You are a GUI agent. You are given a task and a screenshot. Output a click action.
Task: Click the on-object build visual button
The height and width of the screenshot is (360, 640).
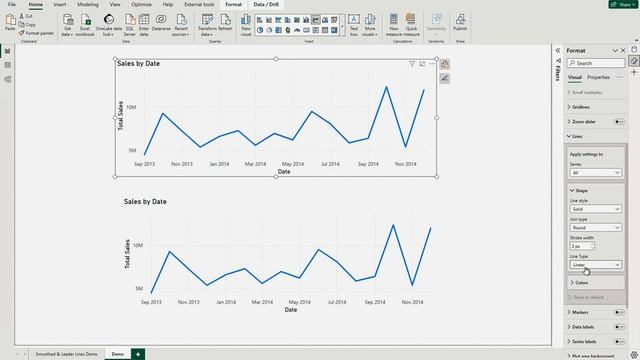(x=444, y=64)
